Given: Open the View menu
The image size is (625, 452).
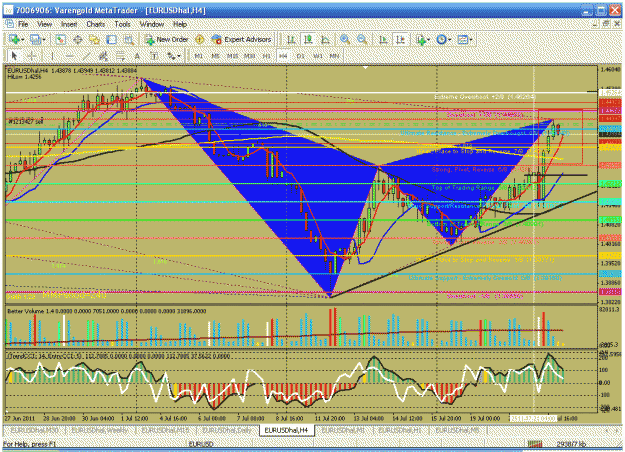Looking at the screenshot, I should 45,24.
